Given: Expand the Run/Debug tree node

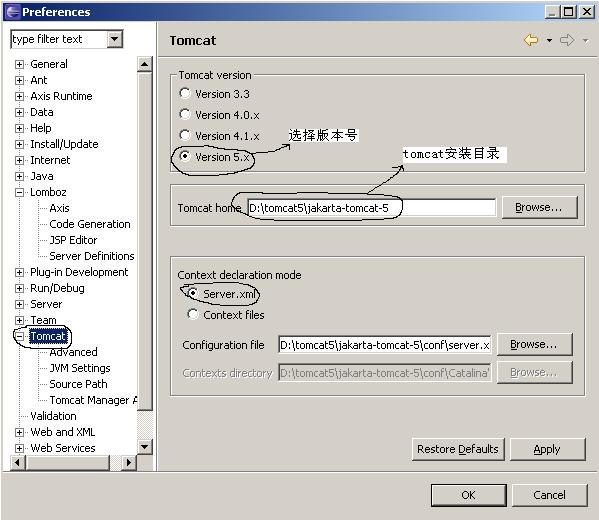Looking at the screenshot, I should point(19,288).
